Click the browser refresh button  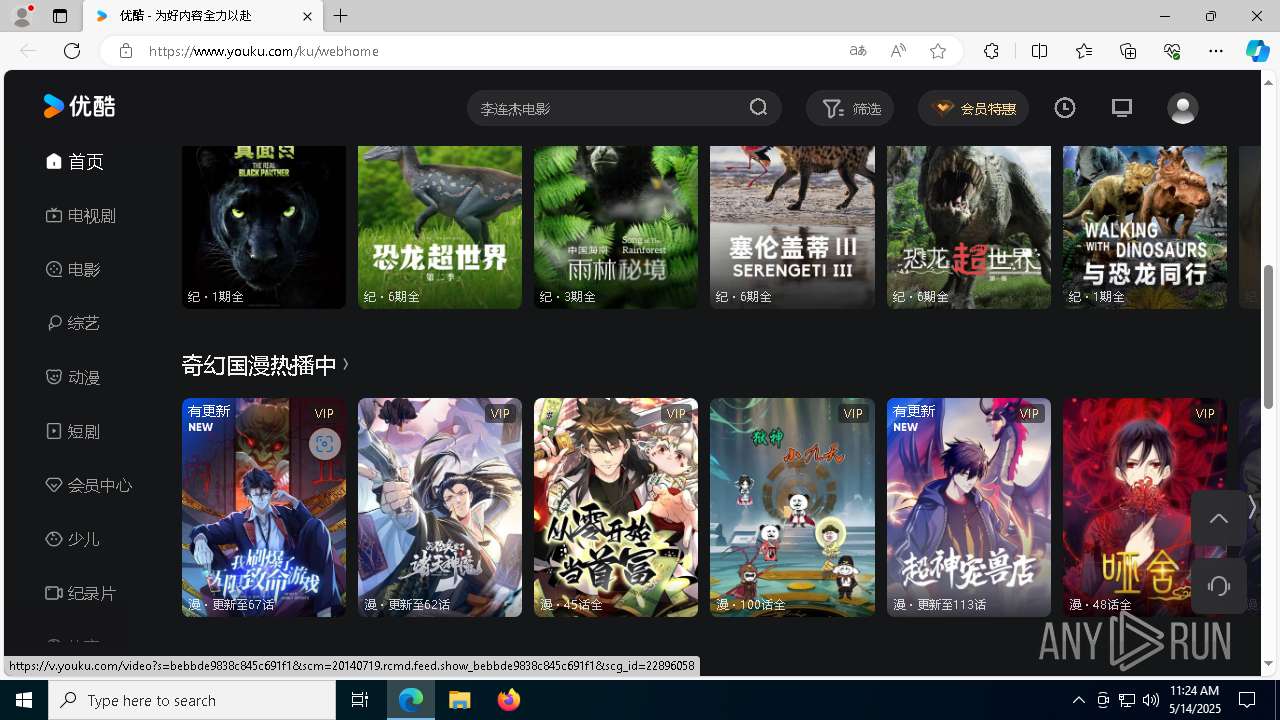pyautogui.click(x=72, y=51)
